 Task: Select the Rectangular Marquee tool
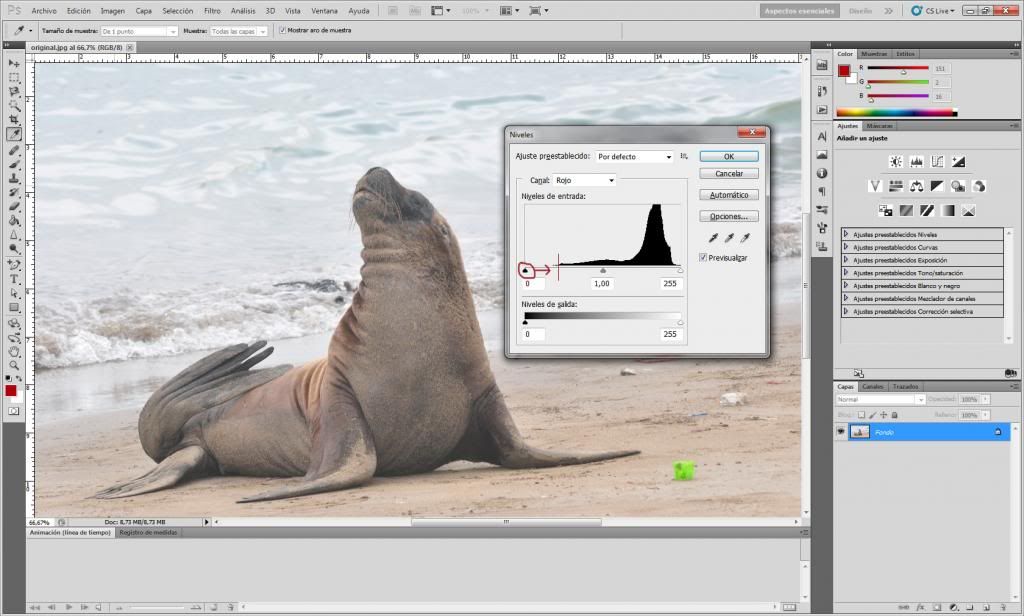tap(14, 78)
